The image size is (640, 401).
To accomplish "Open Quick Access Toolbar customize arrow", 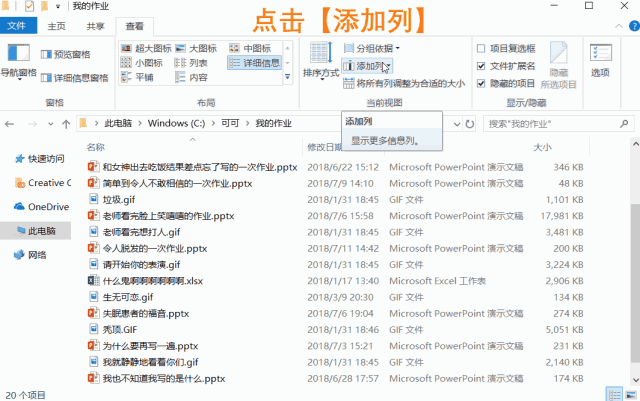I will pyautogui.click(x=58, y=6).
